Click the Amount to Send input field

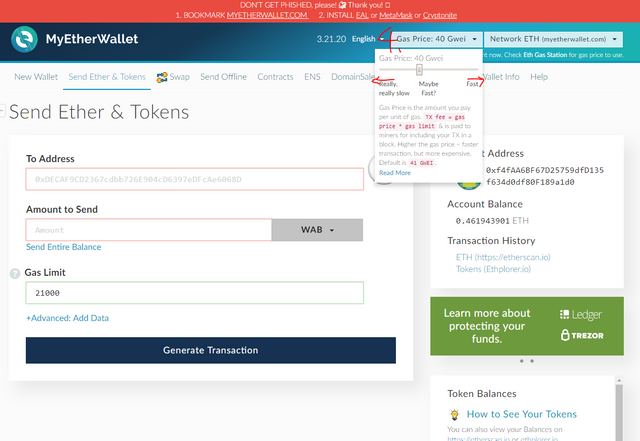(x=149, y=230)
